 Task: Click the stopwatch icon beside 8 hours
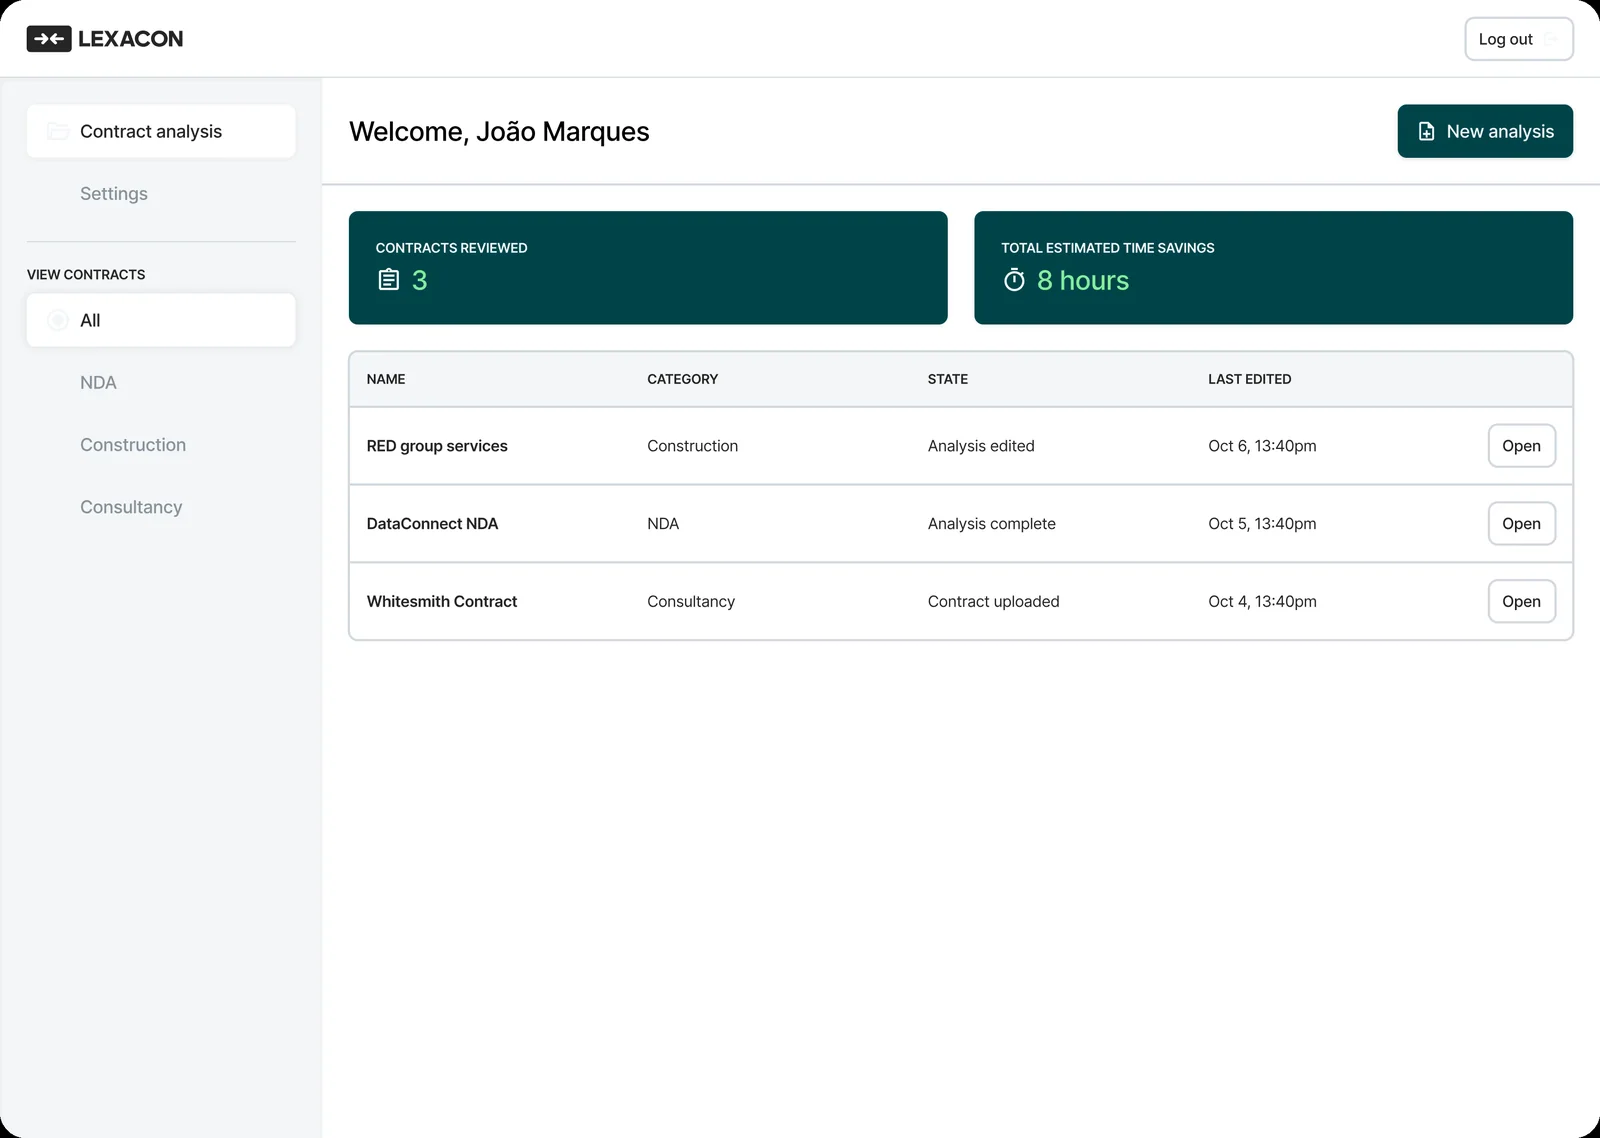1014,280
